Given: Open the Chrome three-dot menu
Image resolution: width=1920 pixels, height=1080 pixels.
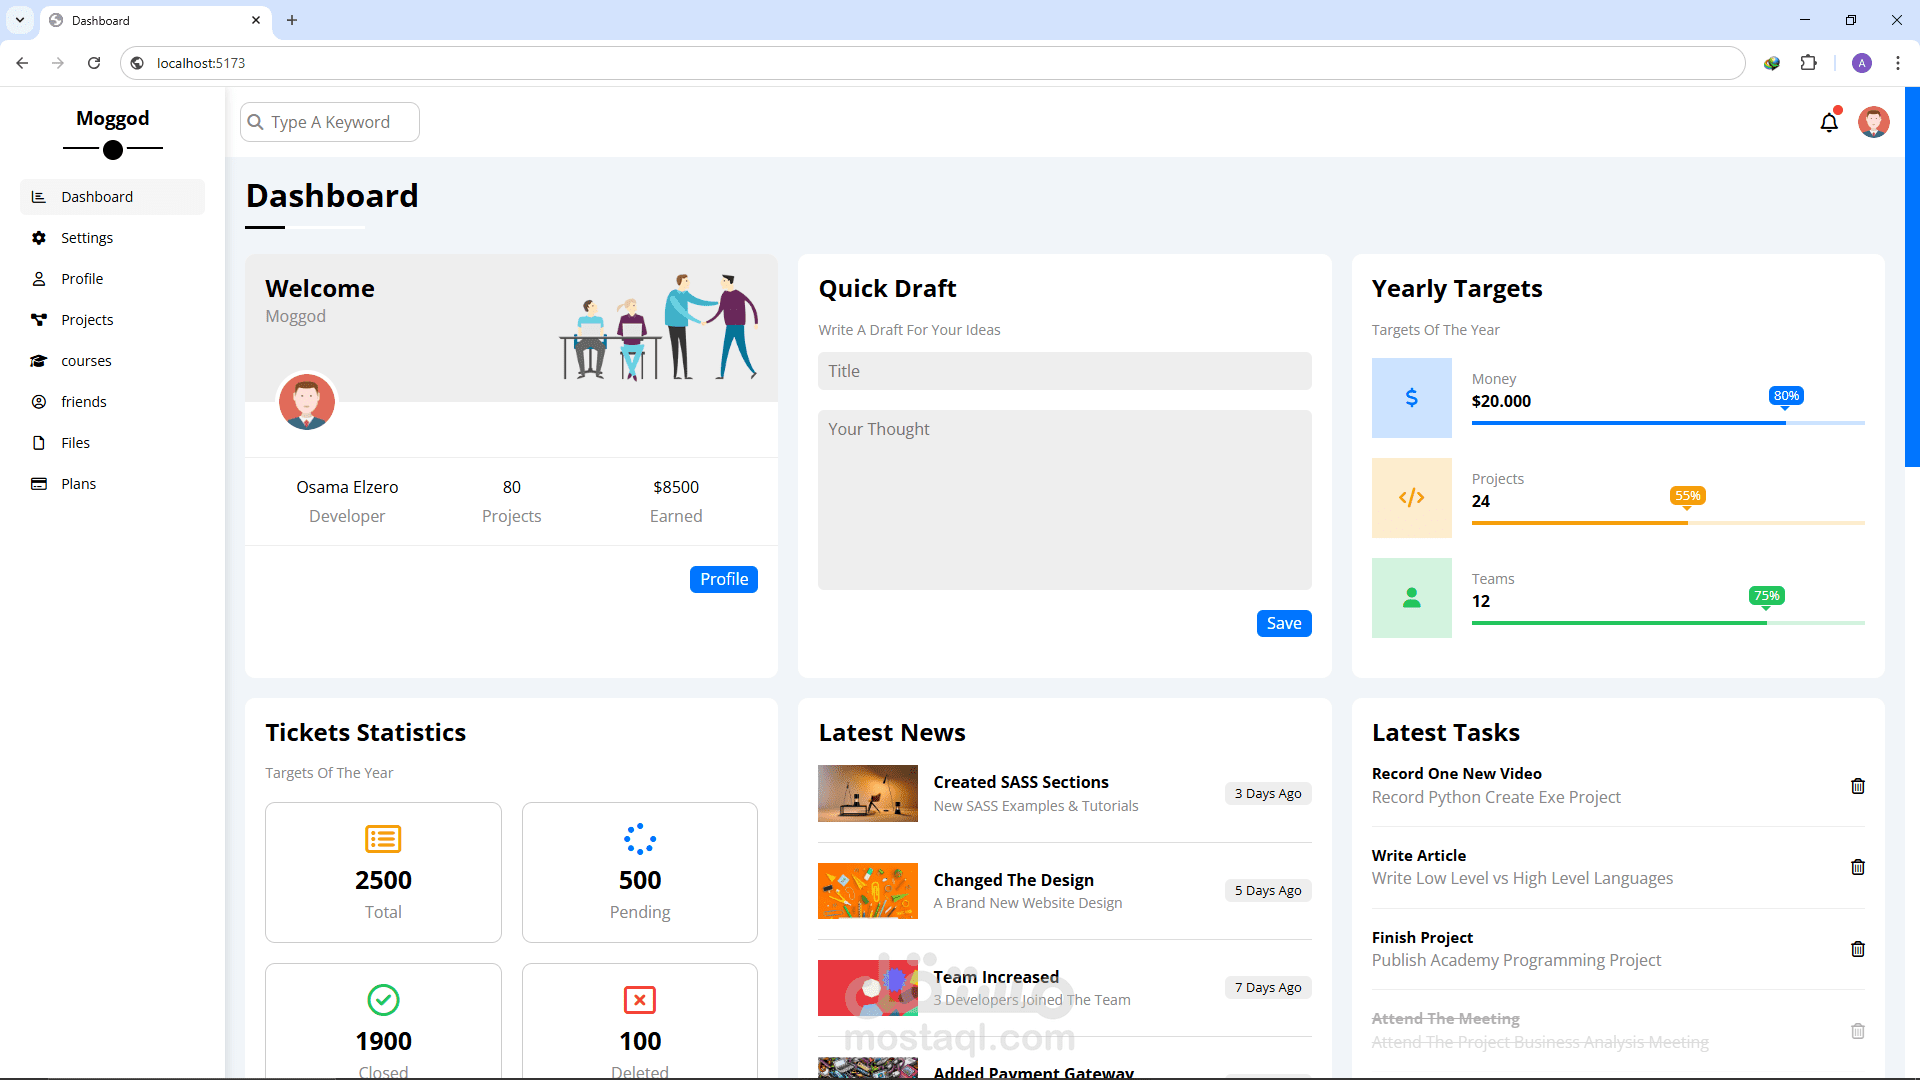Looking at the screenshot, I should (x=1897, y=63).
